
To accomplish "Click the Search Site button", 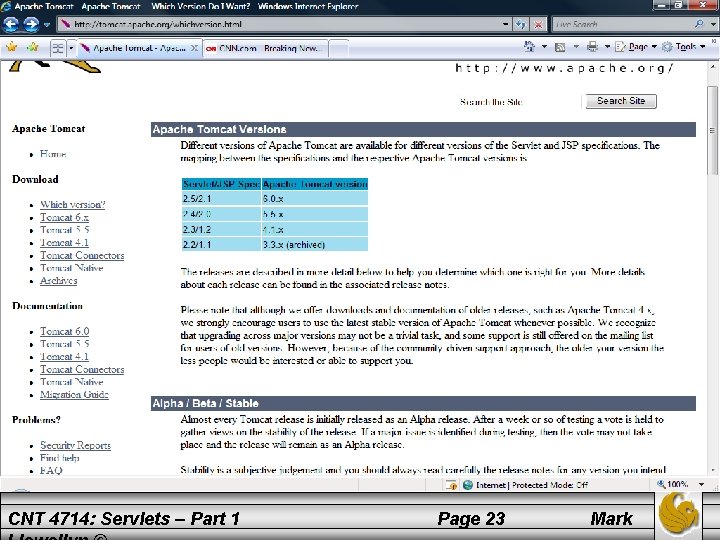I will (x=621, y=101).
